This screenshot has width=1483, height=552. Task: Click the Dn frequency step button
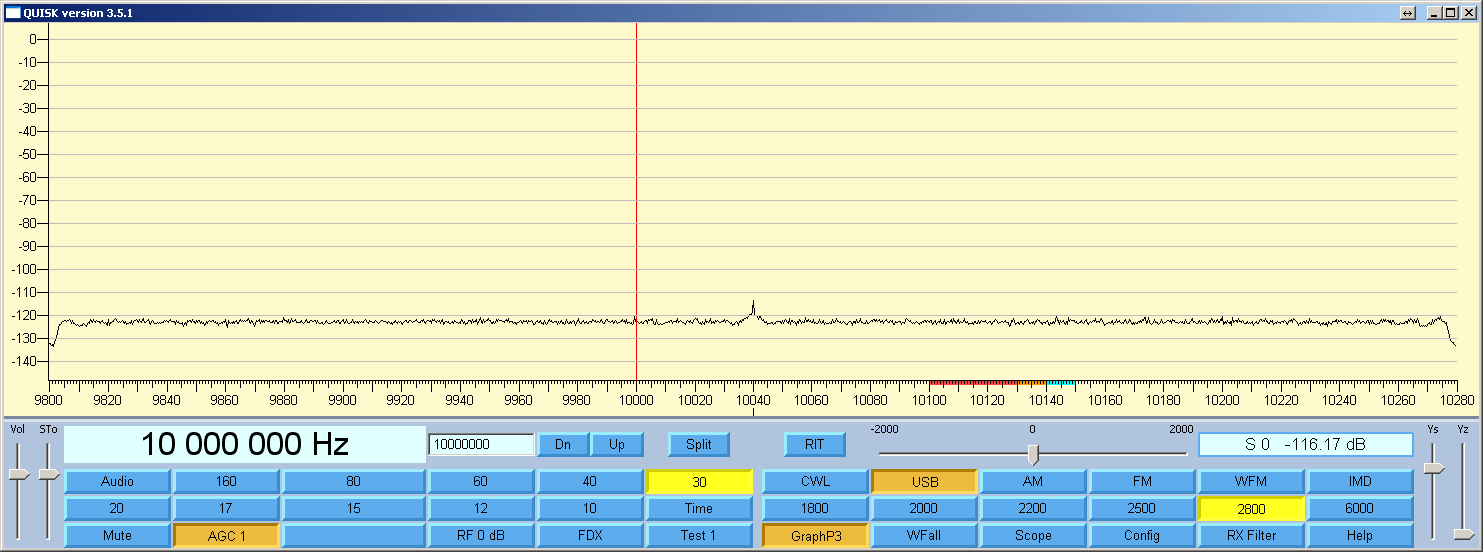(x=563, y=444)
